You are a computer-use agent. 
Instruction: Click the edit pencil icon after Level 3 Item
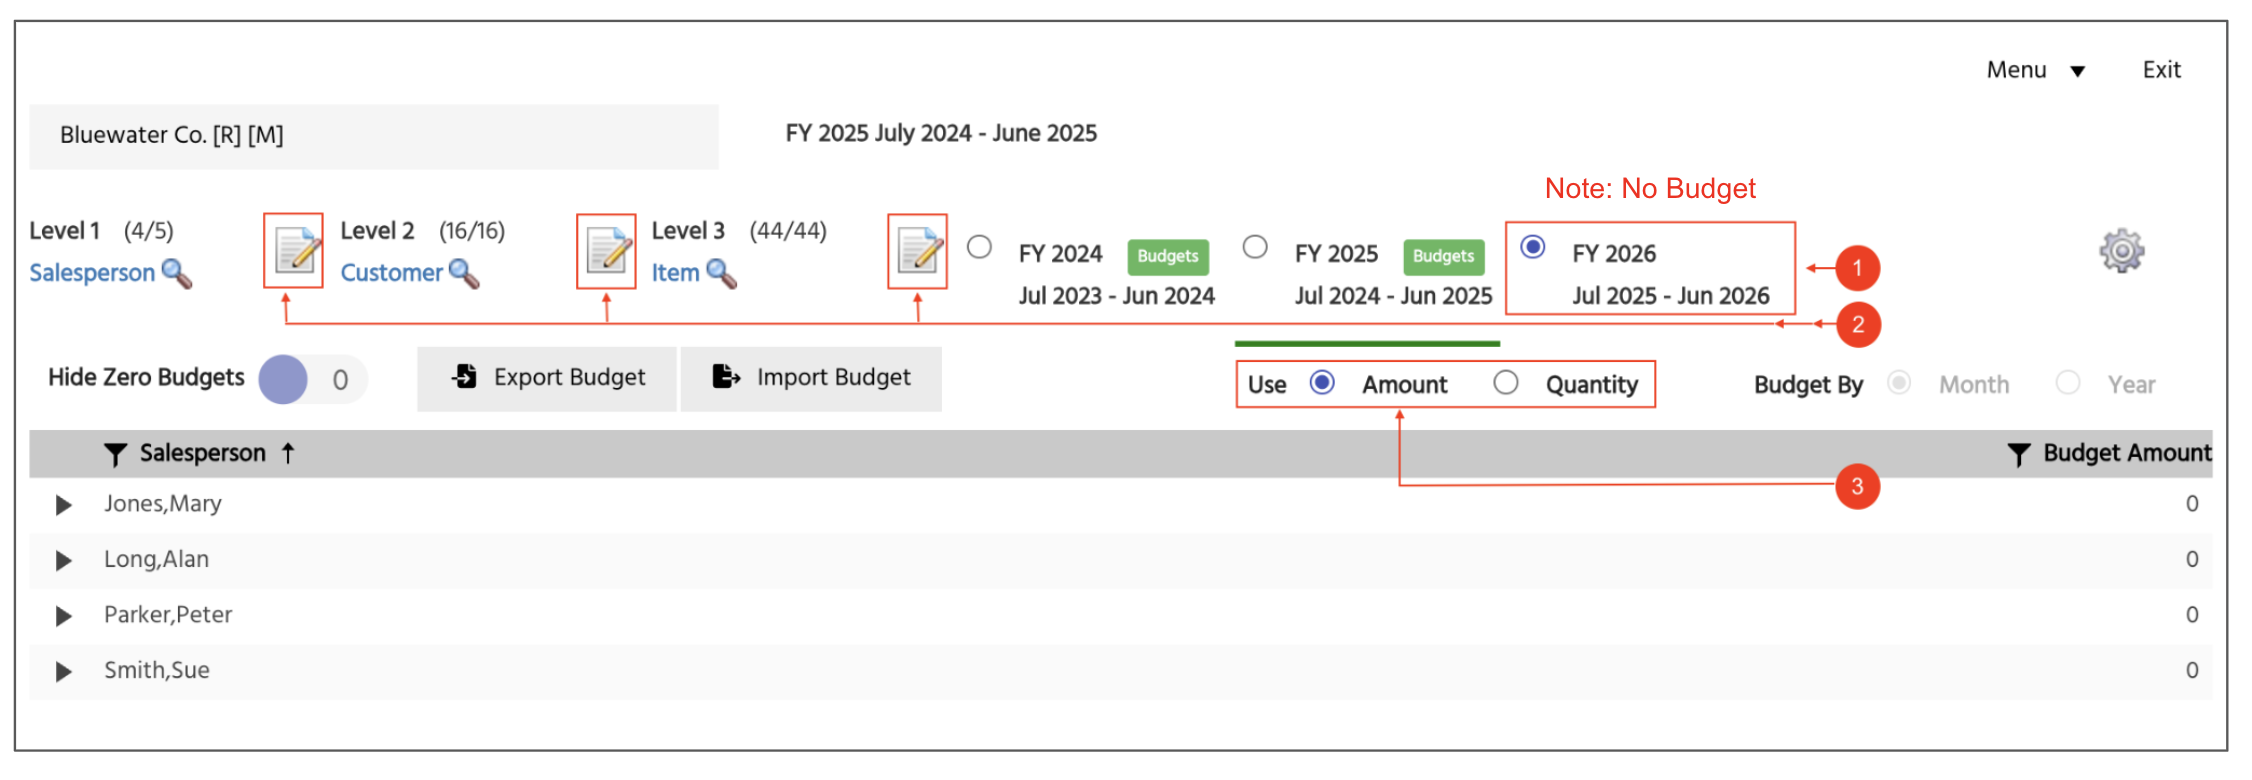[918, 251]
